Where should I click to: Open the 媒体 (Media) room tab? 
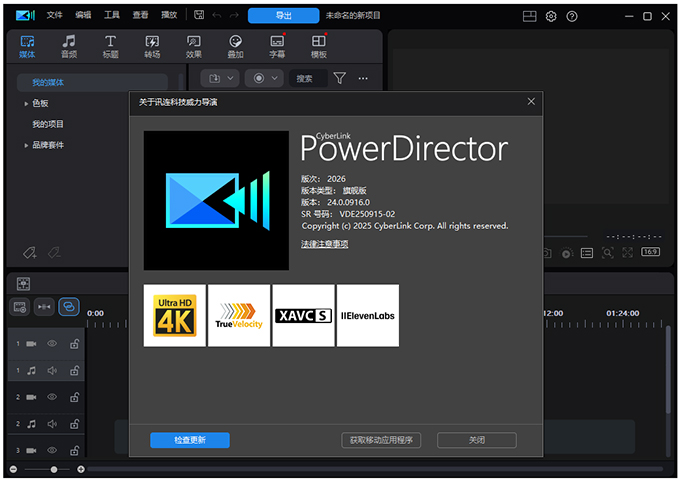(27, 46)
